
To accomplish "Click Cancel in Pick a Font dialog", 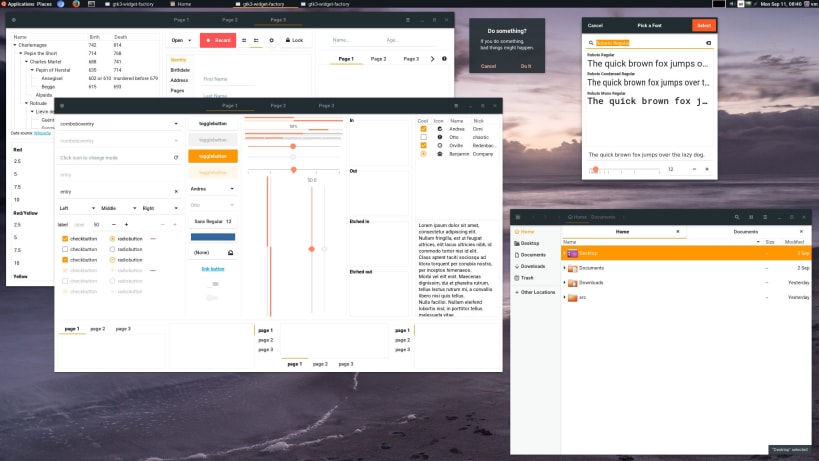I will click(x=595, y=26).
